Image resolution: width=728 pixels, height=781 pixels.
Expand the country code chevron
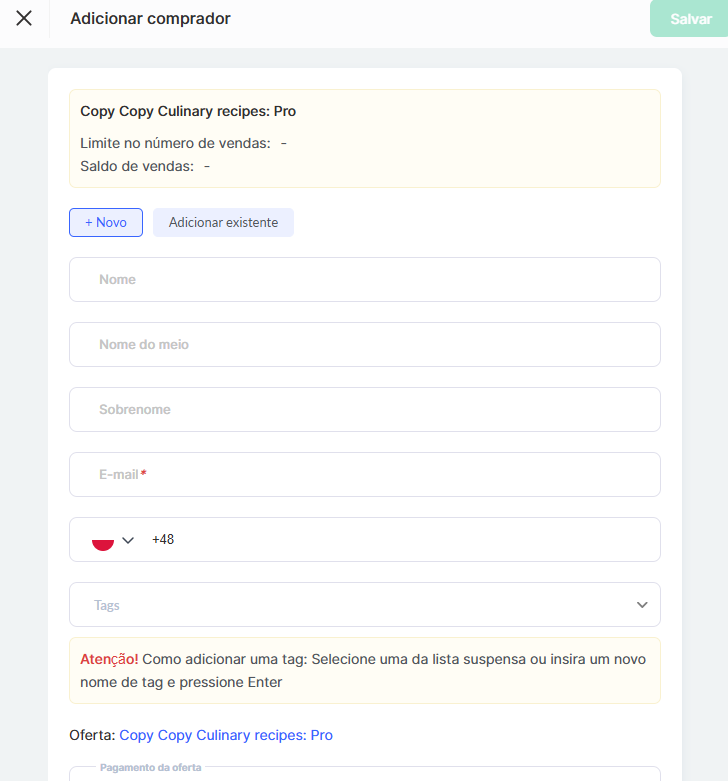click(128, 540)
